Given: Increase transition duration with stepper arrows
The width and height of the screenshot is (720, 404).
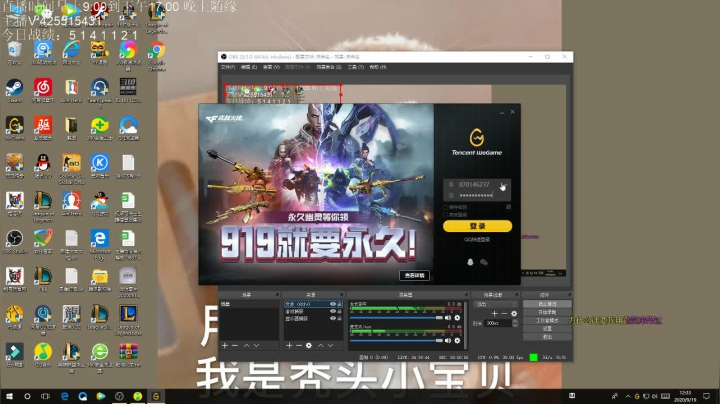Looking at the screenshot, I should (515, 321).
